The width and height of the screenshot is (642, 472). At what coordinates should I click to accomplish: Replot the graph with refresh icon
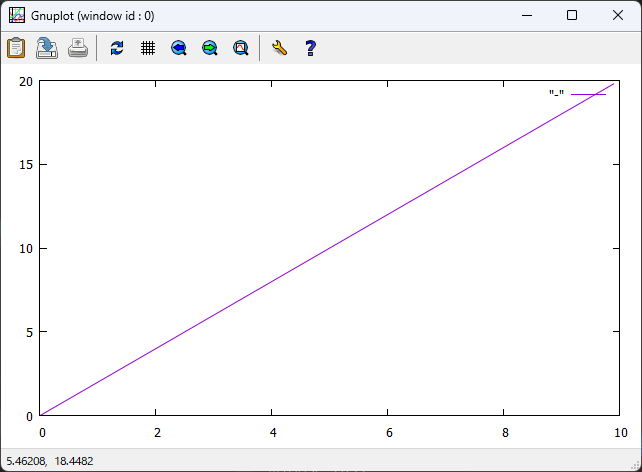117,47
